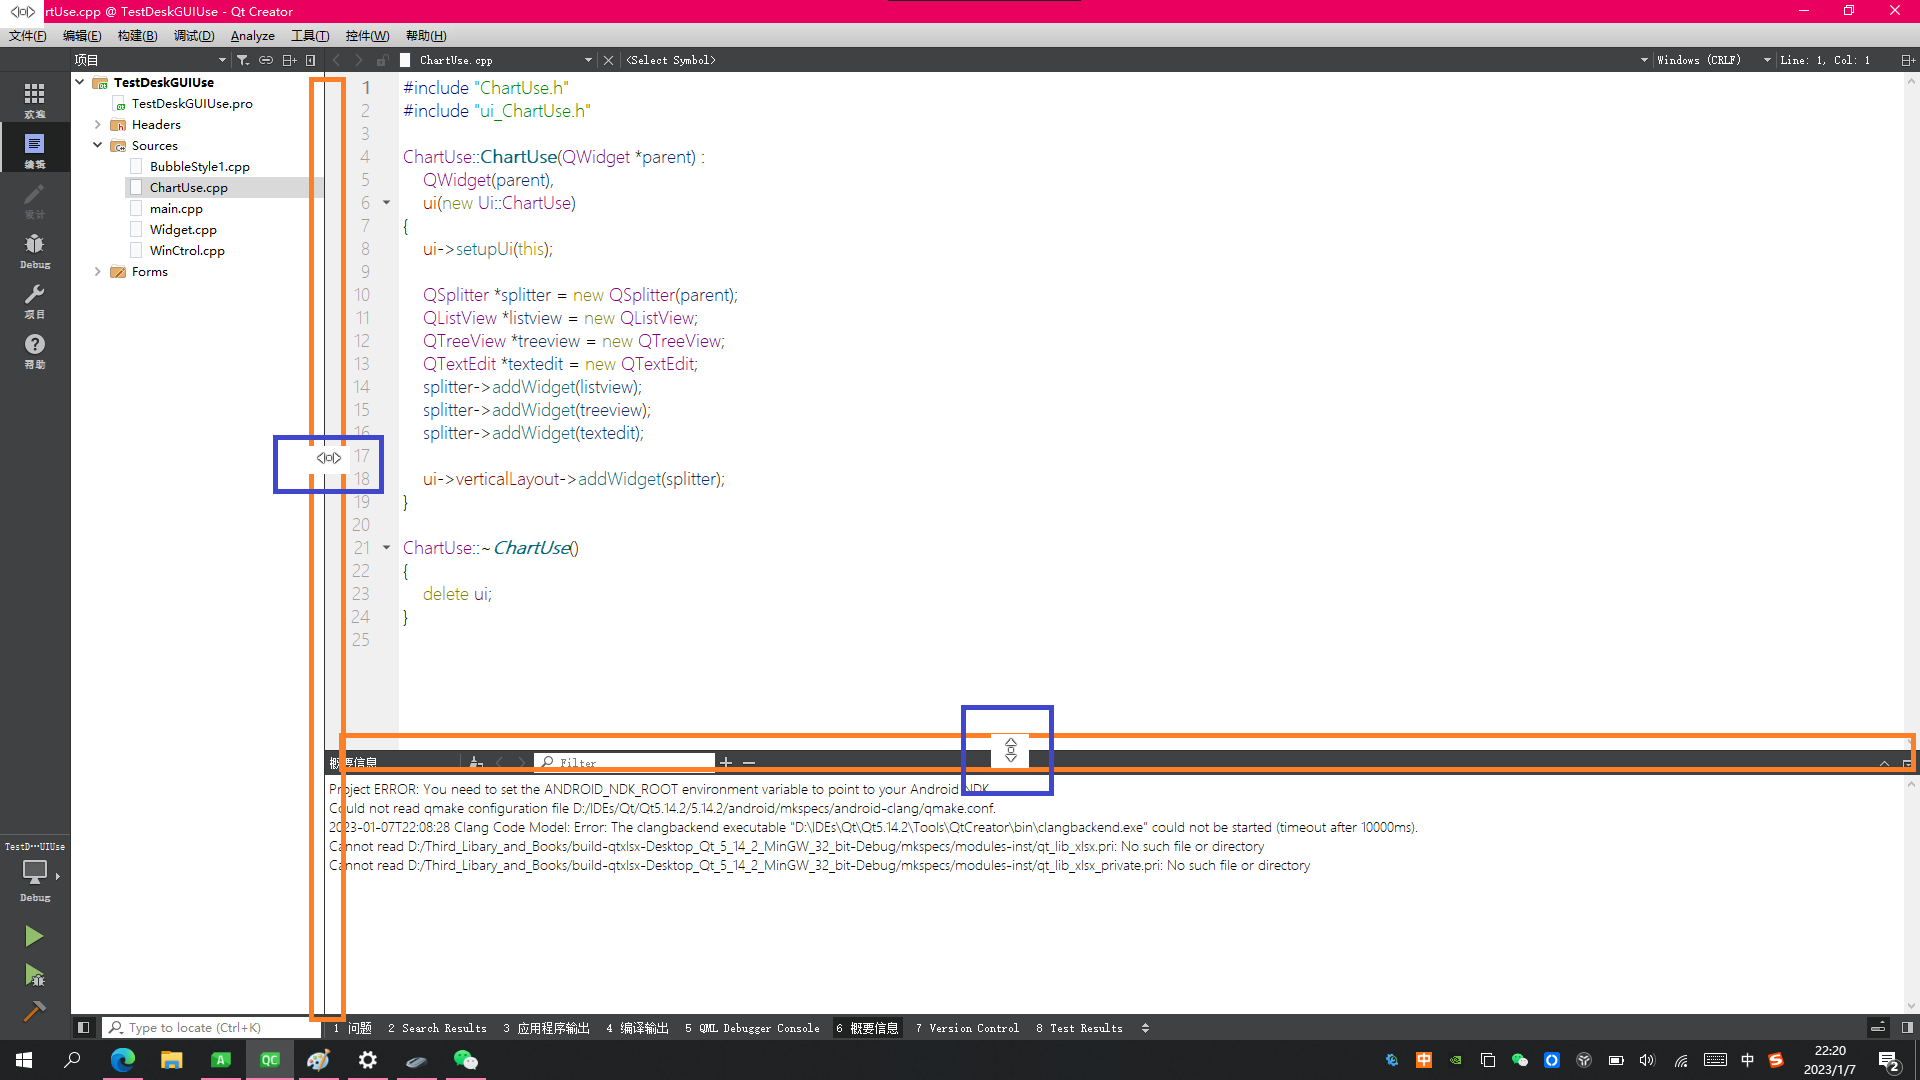Click the 4 编译输出 tab

[x=642, y=1027]
